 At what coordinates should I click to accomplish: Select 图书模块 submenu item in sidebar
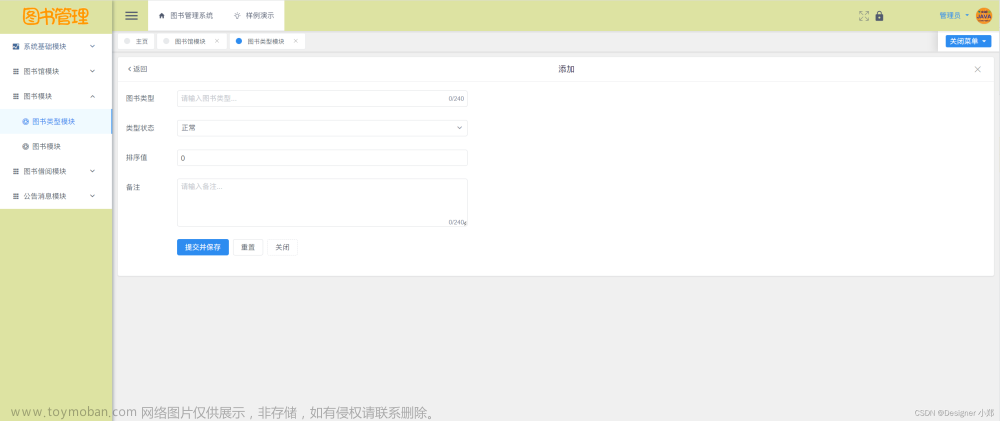point(55,146)
